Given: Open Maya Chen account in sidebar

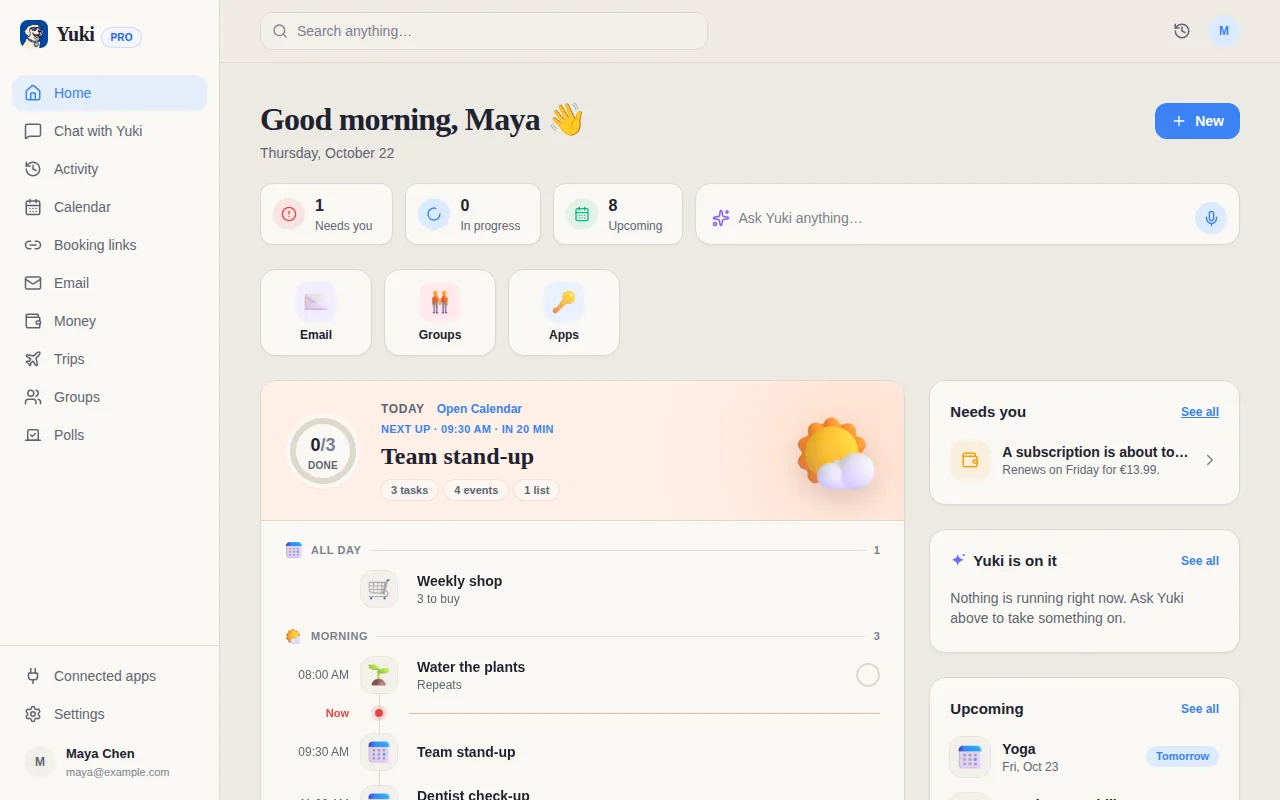Looking at the screenshot, I should point(110,762).
